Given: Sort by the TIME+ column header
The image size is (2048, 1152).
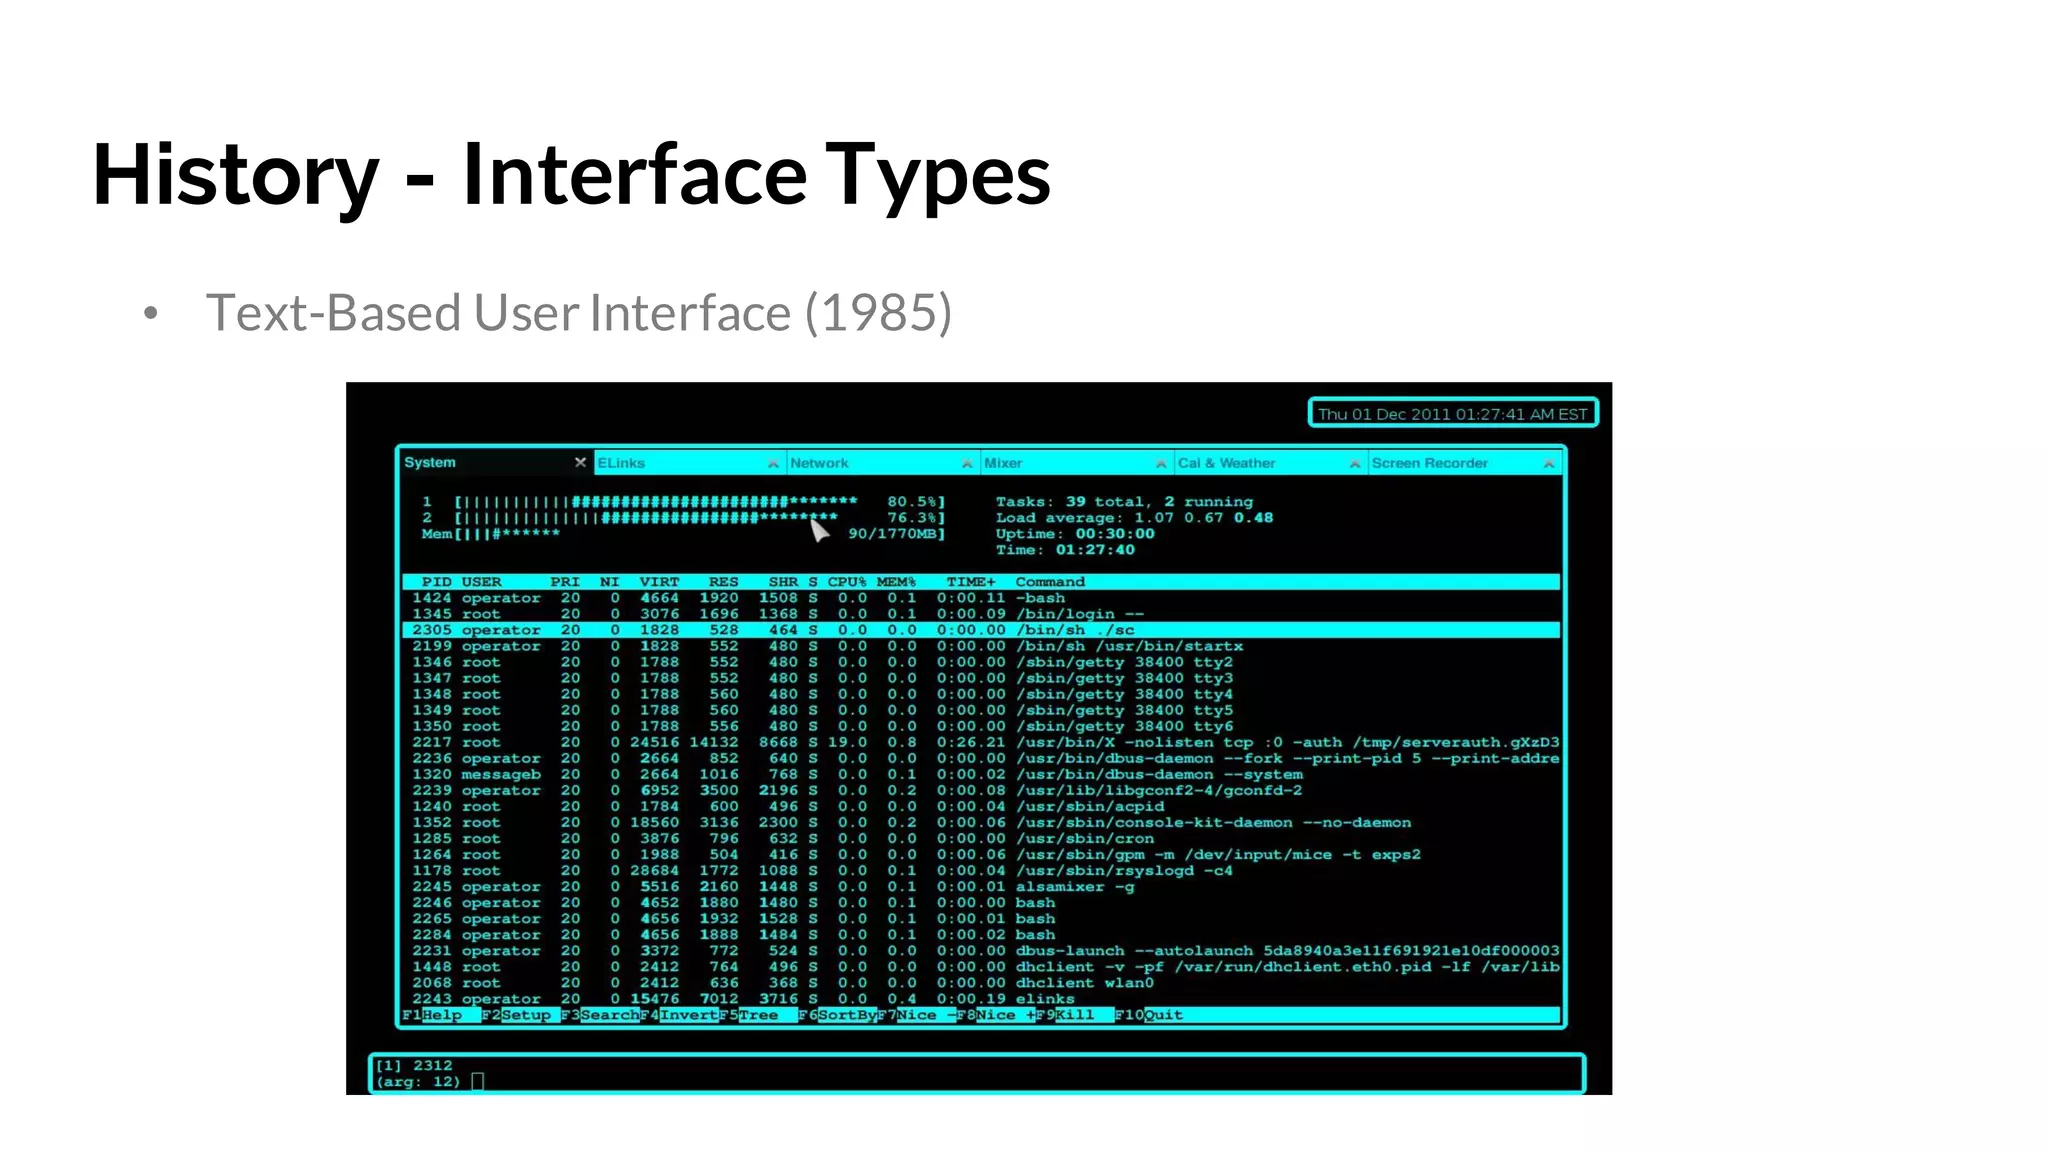Looking at the screenshot, I should 971,582.
